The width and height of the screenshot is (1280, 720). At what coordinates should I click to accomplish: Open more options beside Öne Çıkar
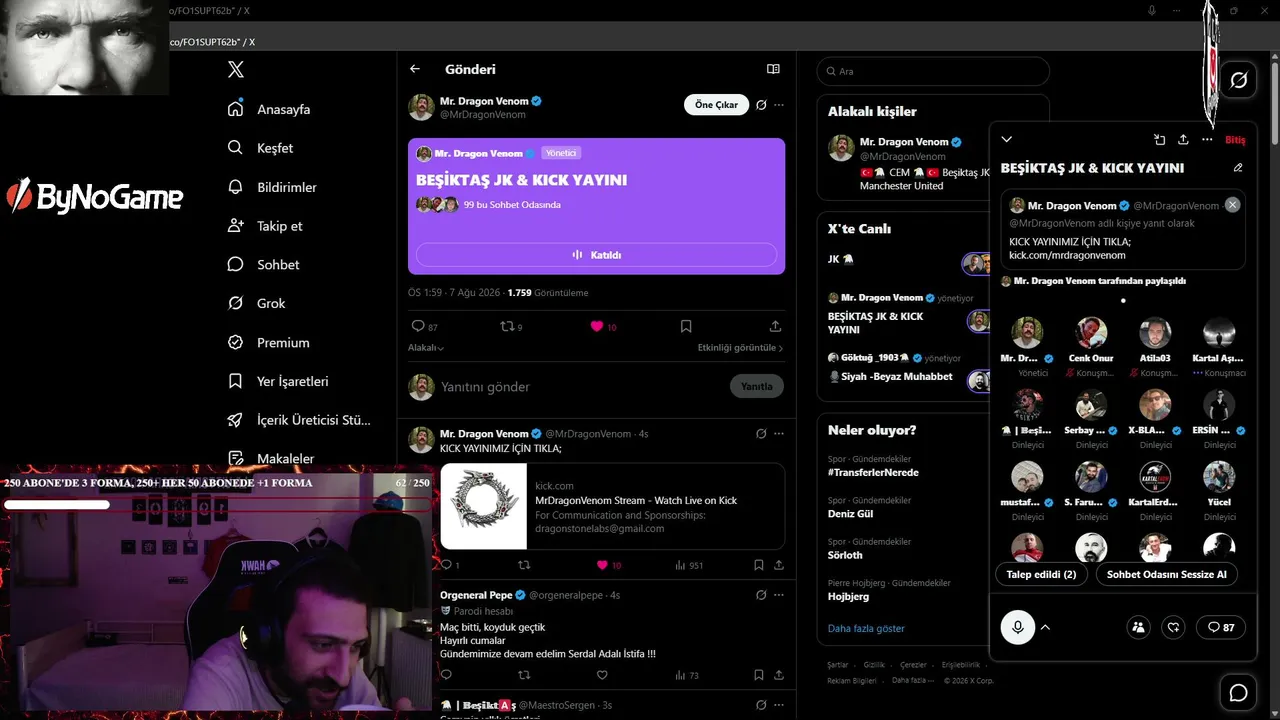(x=779, y=105)
